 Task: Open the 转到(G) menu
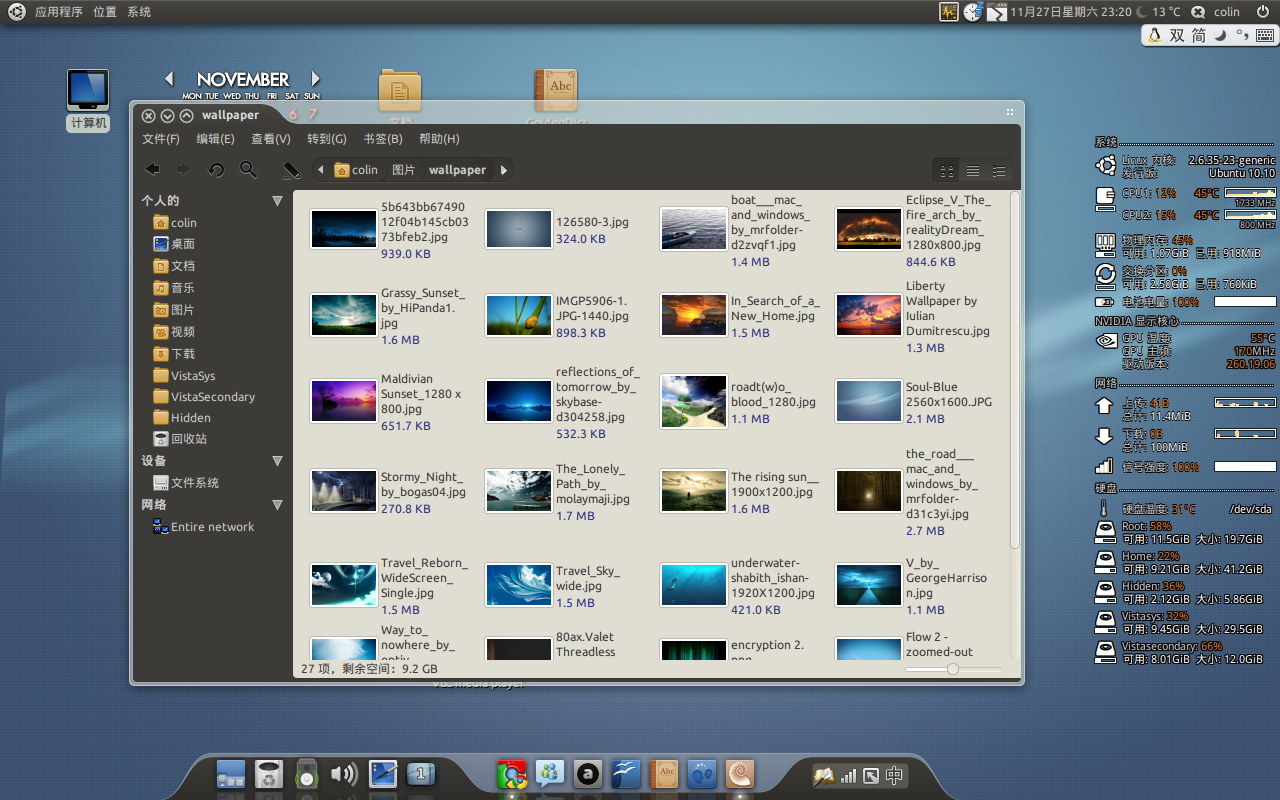(x=327, y=139)
